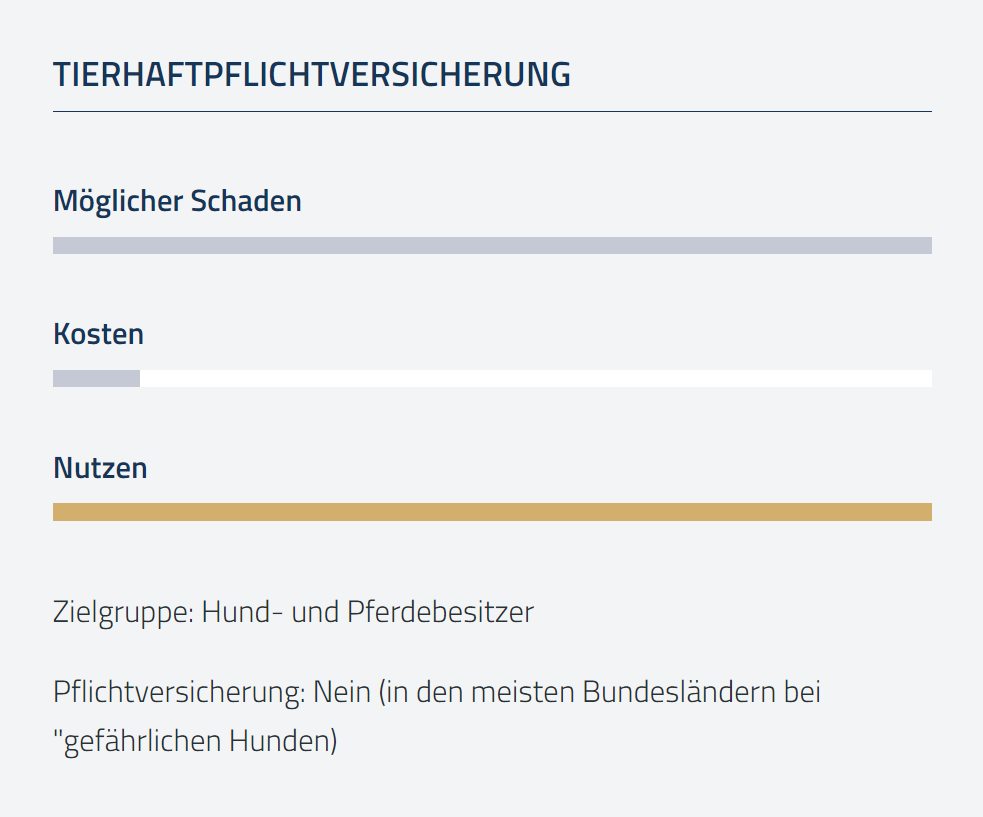This screenshot has height=817, width=983.
Task: Click the Zielgruppe line of text
Action: (x=293, y=613)
